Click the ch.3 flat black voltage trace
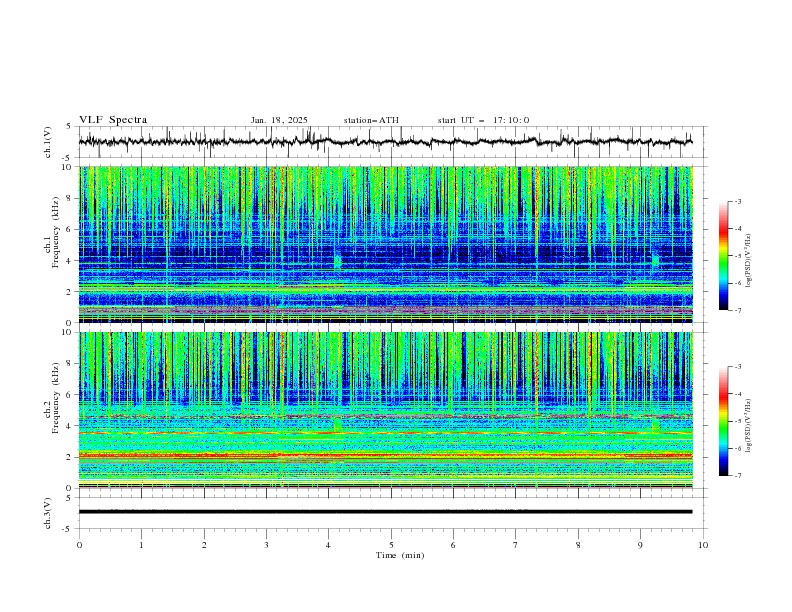This screenshot has width=792, height=612. tap(385, 512)
